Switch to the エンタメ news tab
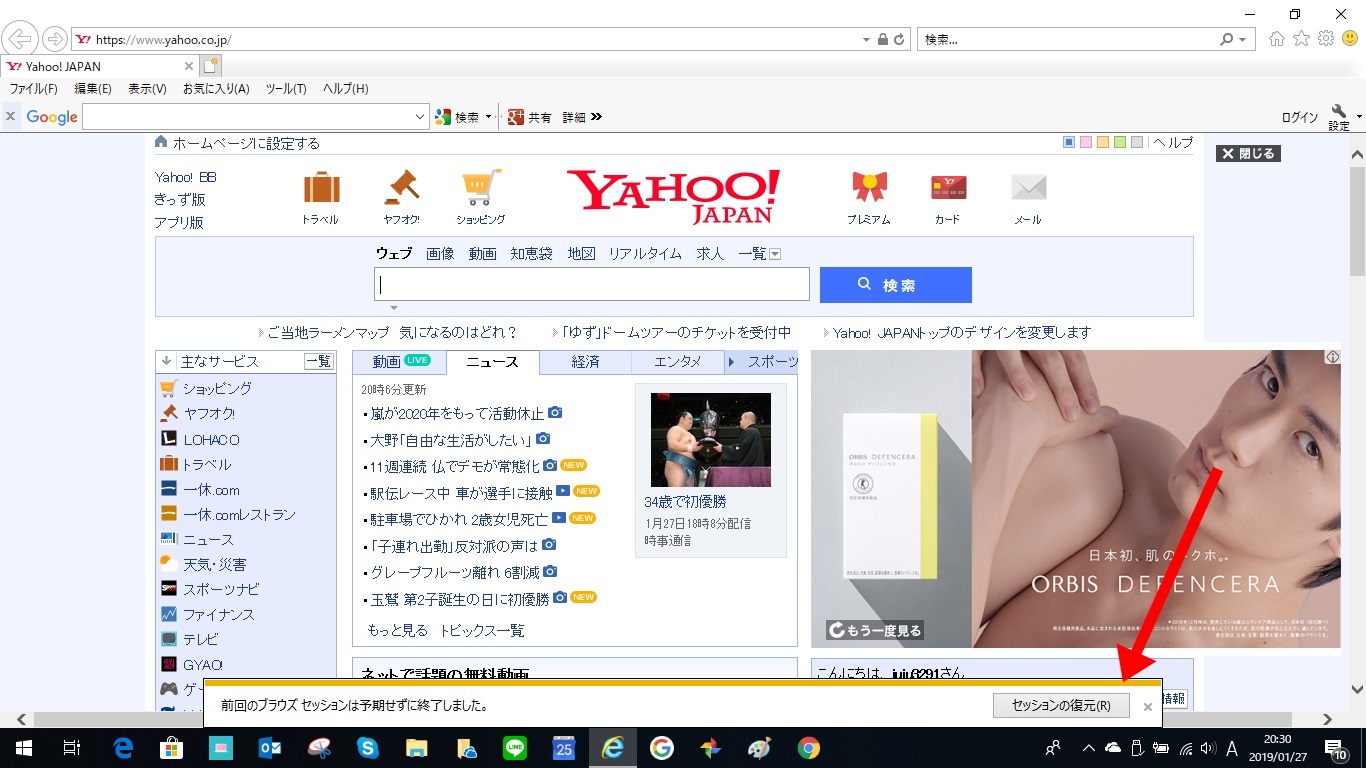This screenshot has width=1366, height=768. pos(678,362)
